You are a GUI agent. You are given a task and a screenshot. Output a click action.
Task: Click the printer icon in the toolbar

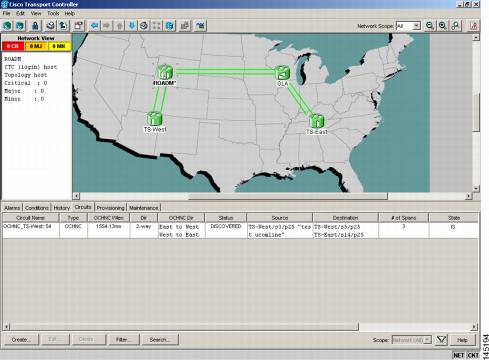[x=50, y=26]
